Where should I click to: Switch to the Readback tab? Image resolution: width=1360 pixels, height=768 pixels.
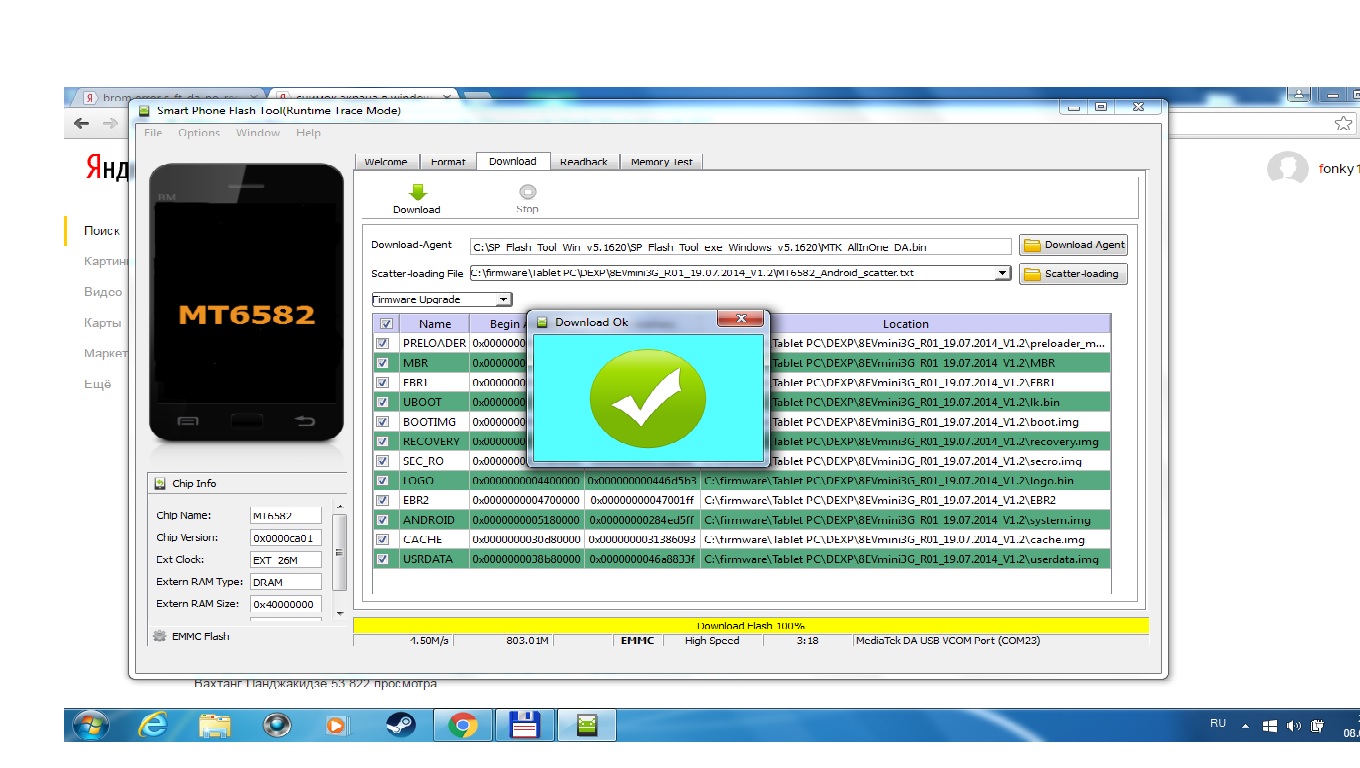coord(583,162)
